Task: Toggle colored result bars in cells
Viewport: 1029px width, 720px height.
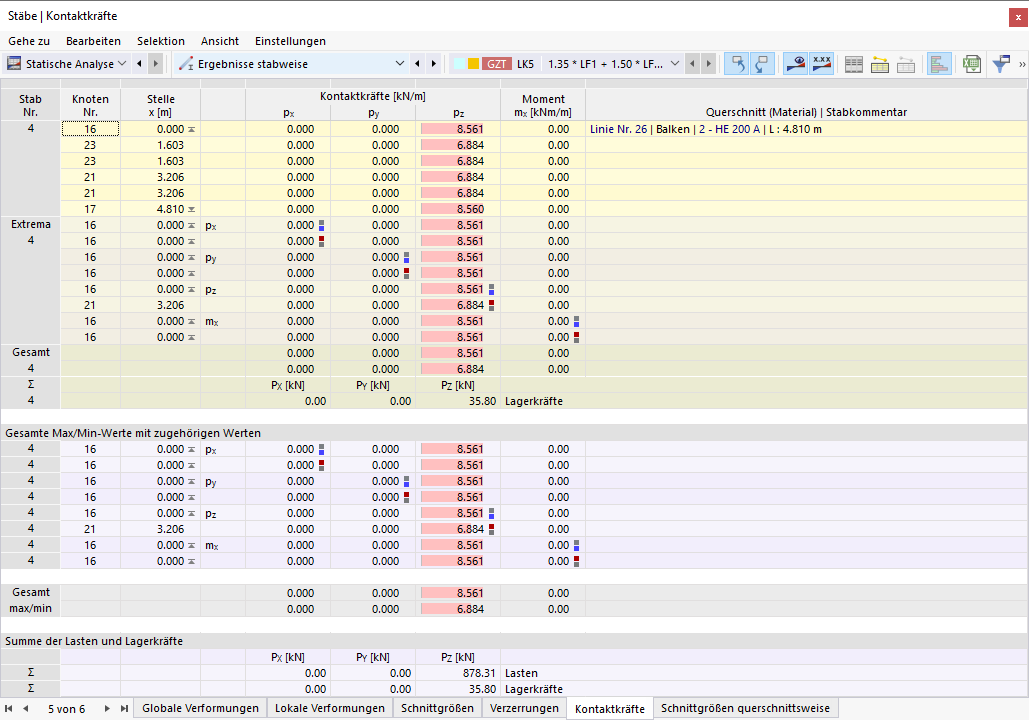Action: pyautogui.click(x=939, y=64)
